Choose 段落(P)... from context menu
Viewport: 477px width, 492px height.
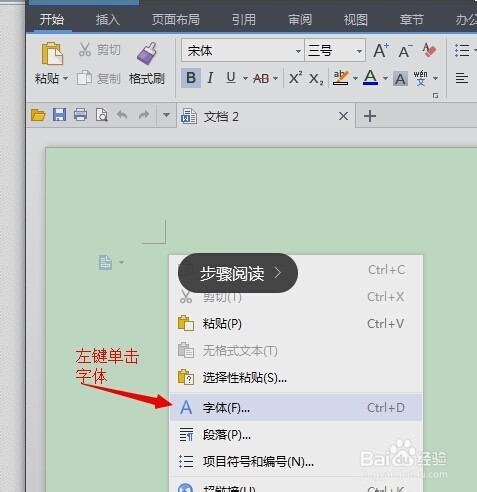pos(296,435)
